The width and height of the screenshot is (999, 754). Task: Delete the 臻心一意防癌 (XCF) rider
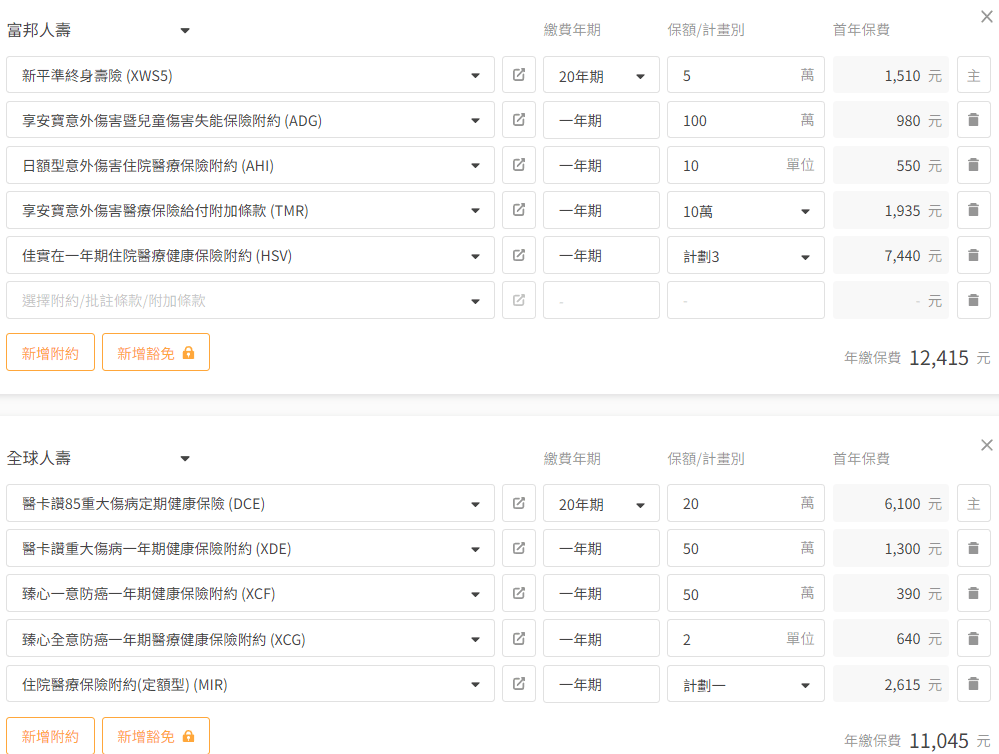973,593
